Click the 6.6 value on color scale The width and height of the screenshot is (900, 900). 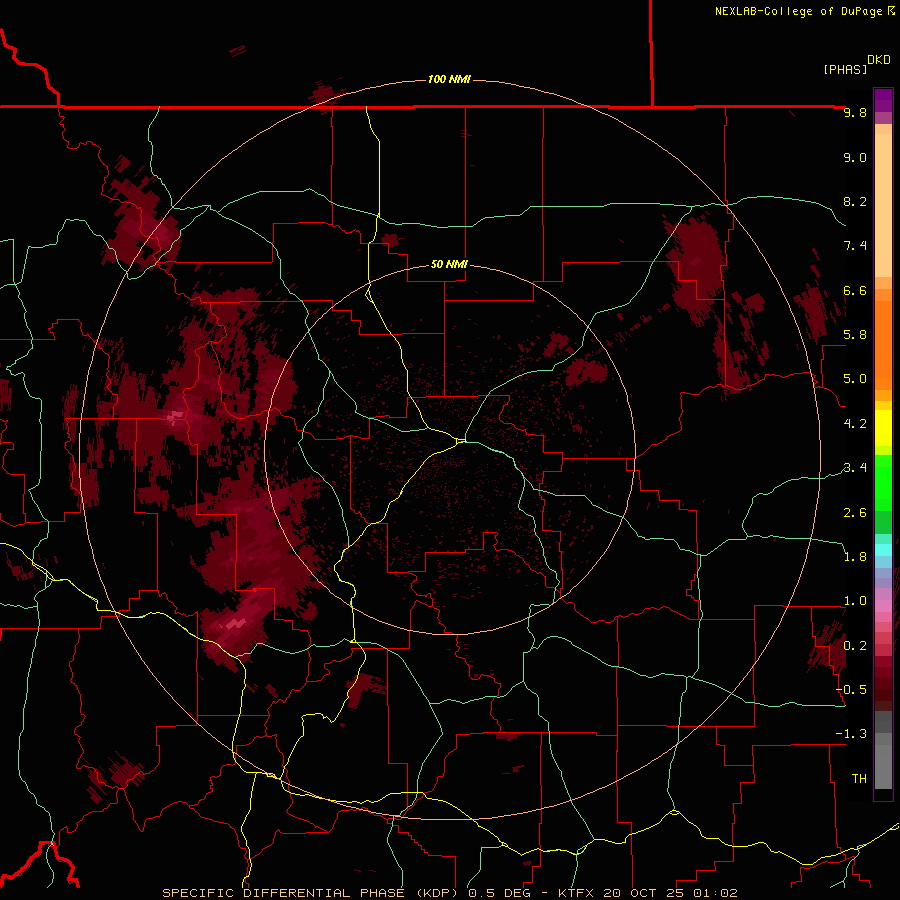(855, 290)
